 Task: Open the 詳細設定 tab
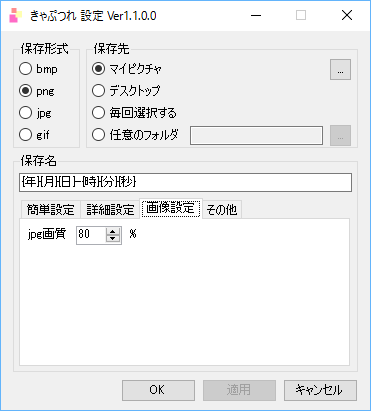tap(110, 209)
